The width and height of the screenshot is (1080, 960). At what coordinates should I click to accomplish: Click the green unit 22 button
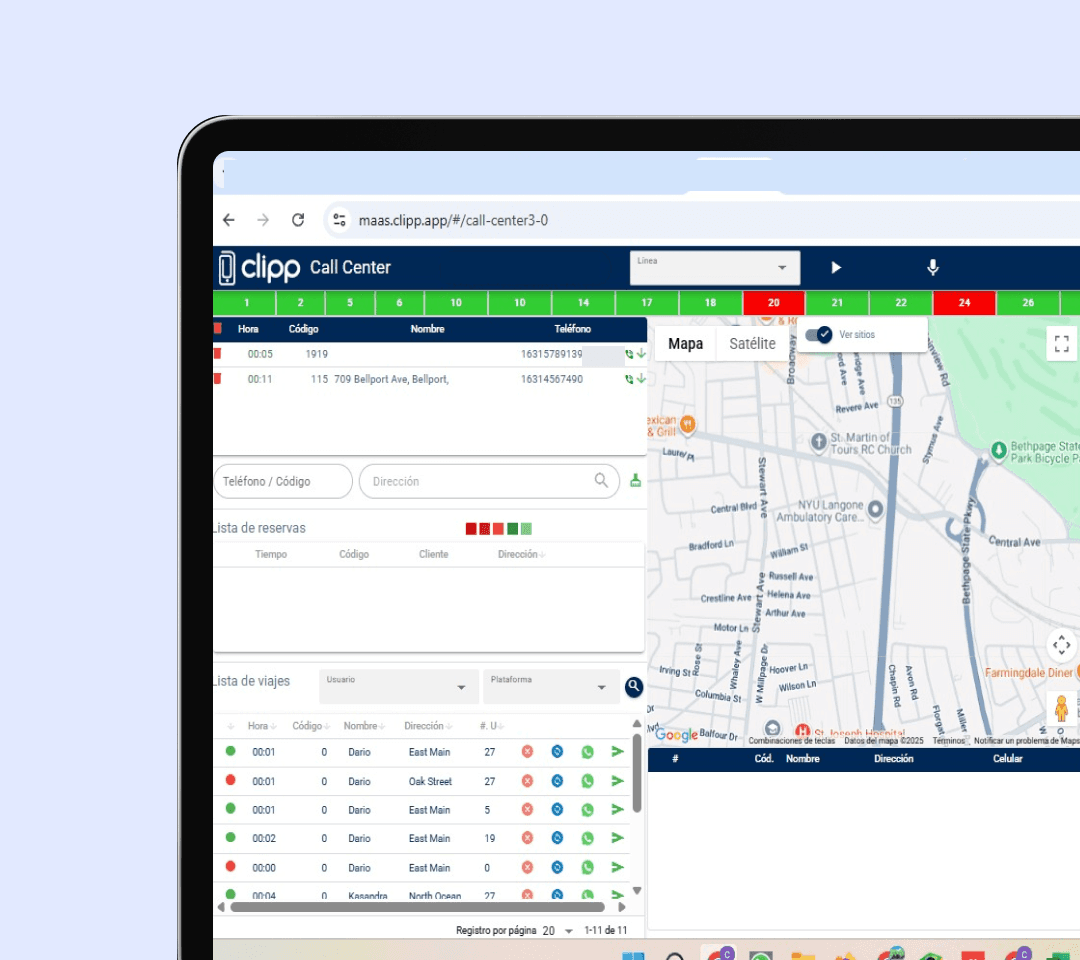tap(901, 302)
